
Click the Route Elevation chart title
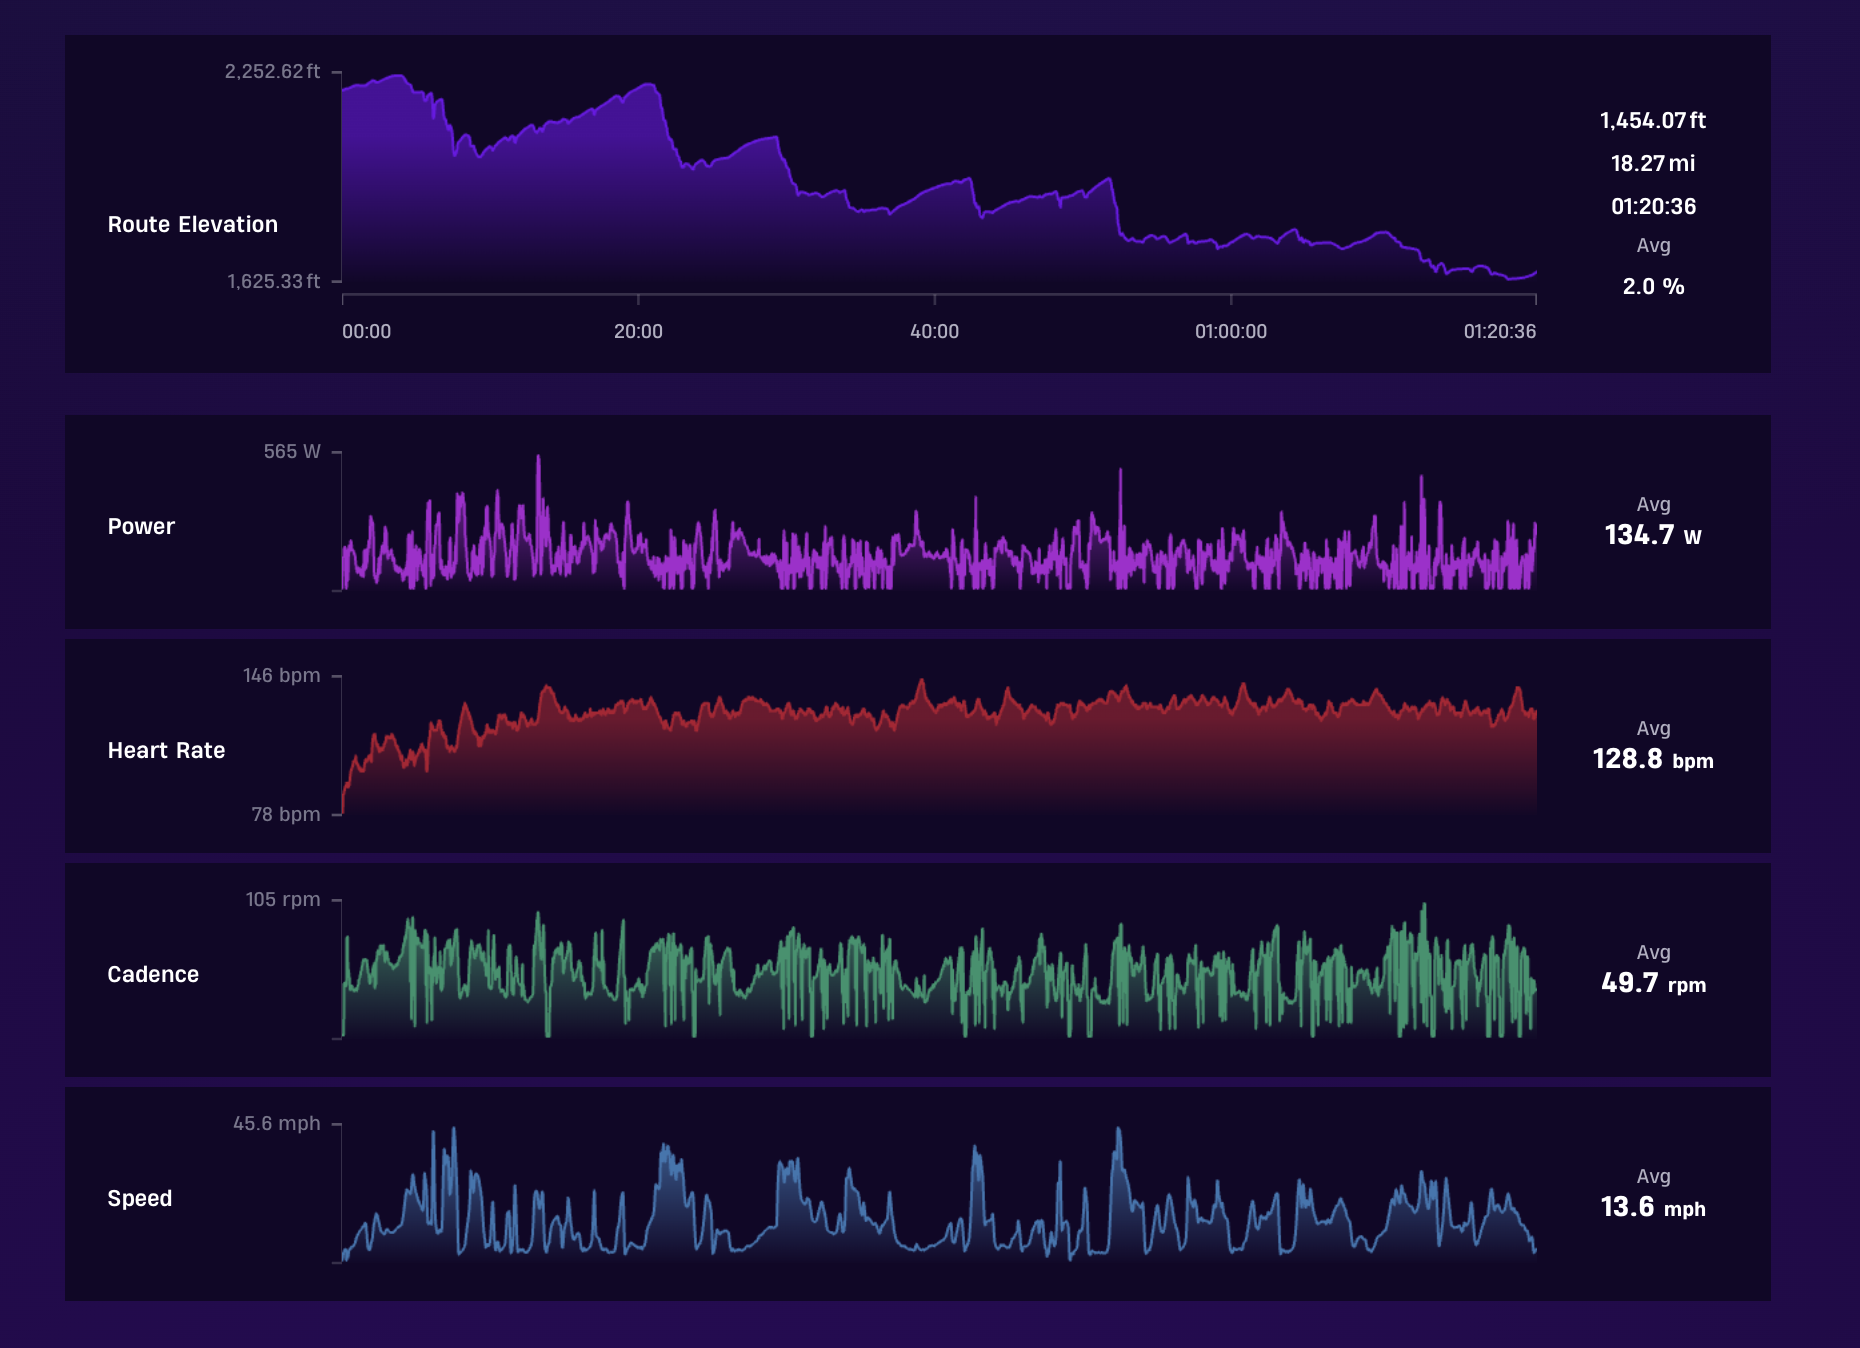pyautogui.click(x=192, y=224)
